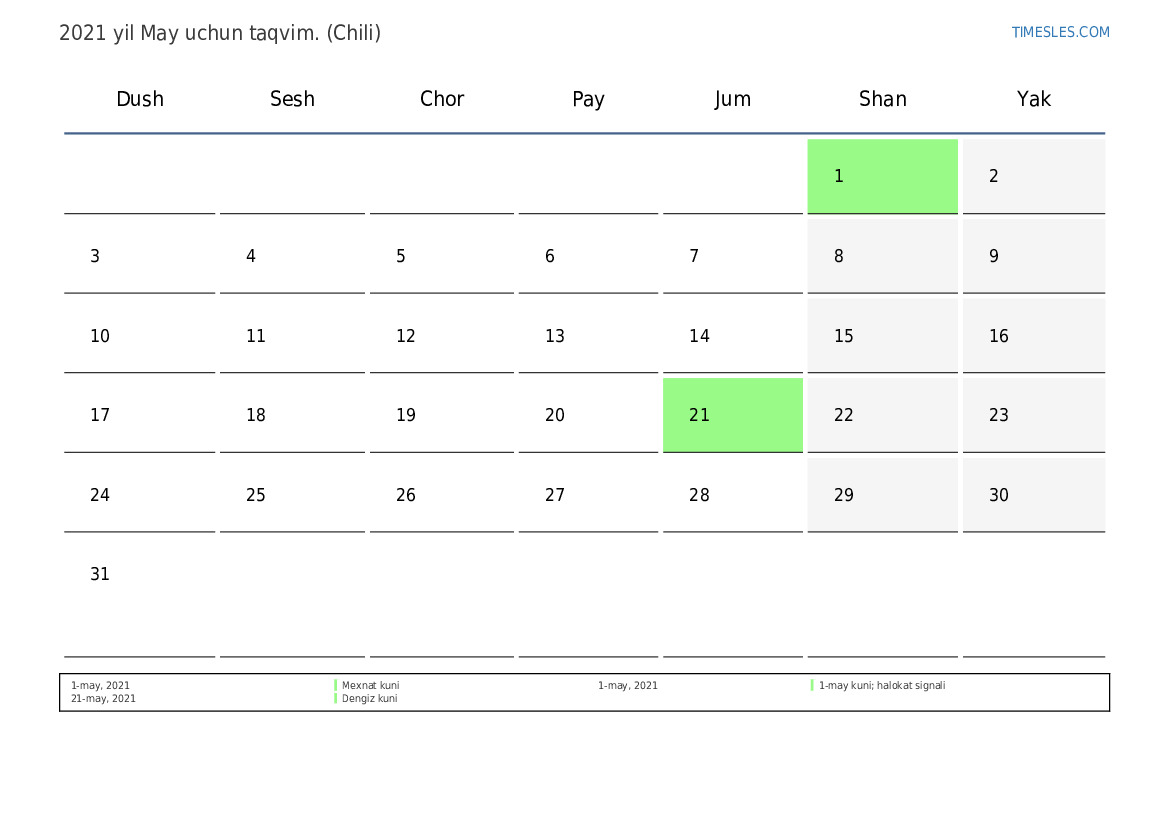Click the Yak weekday column header
The image size is (1169, 827).
[1034, 99]
